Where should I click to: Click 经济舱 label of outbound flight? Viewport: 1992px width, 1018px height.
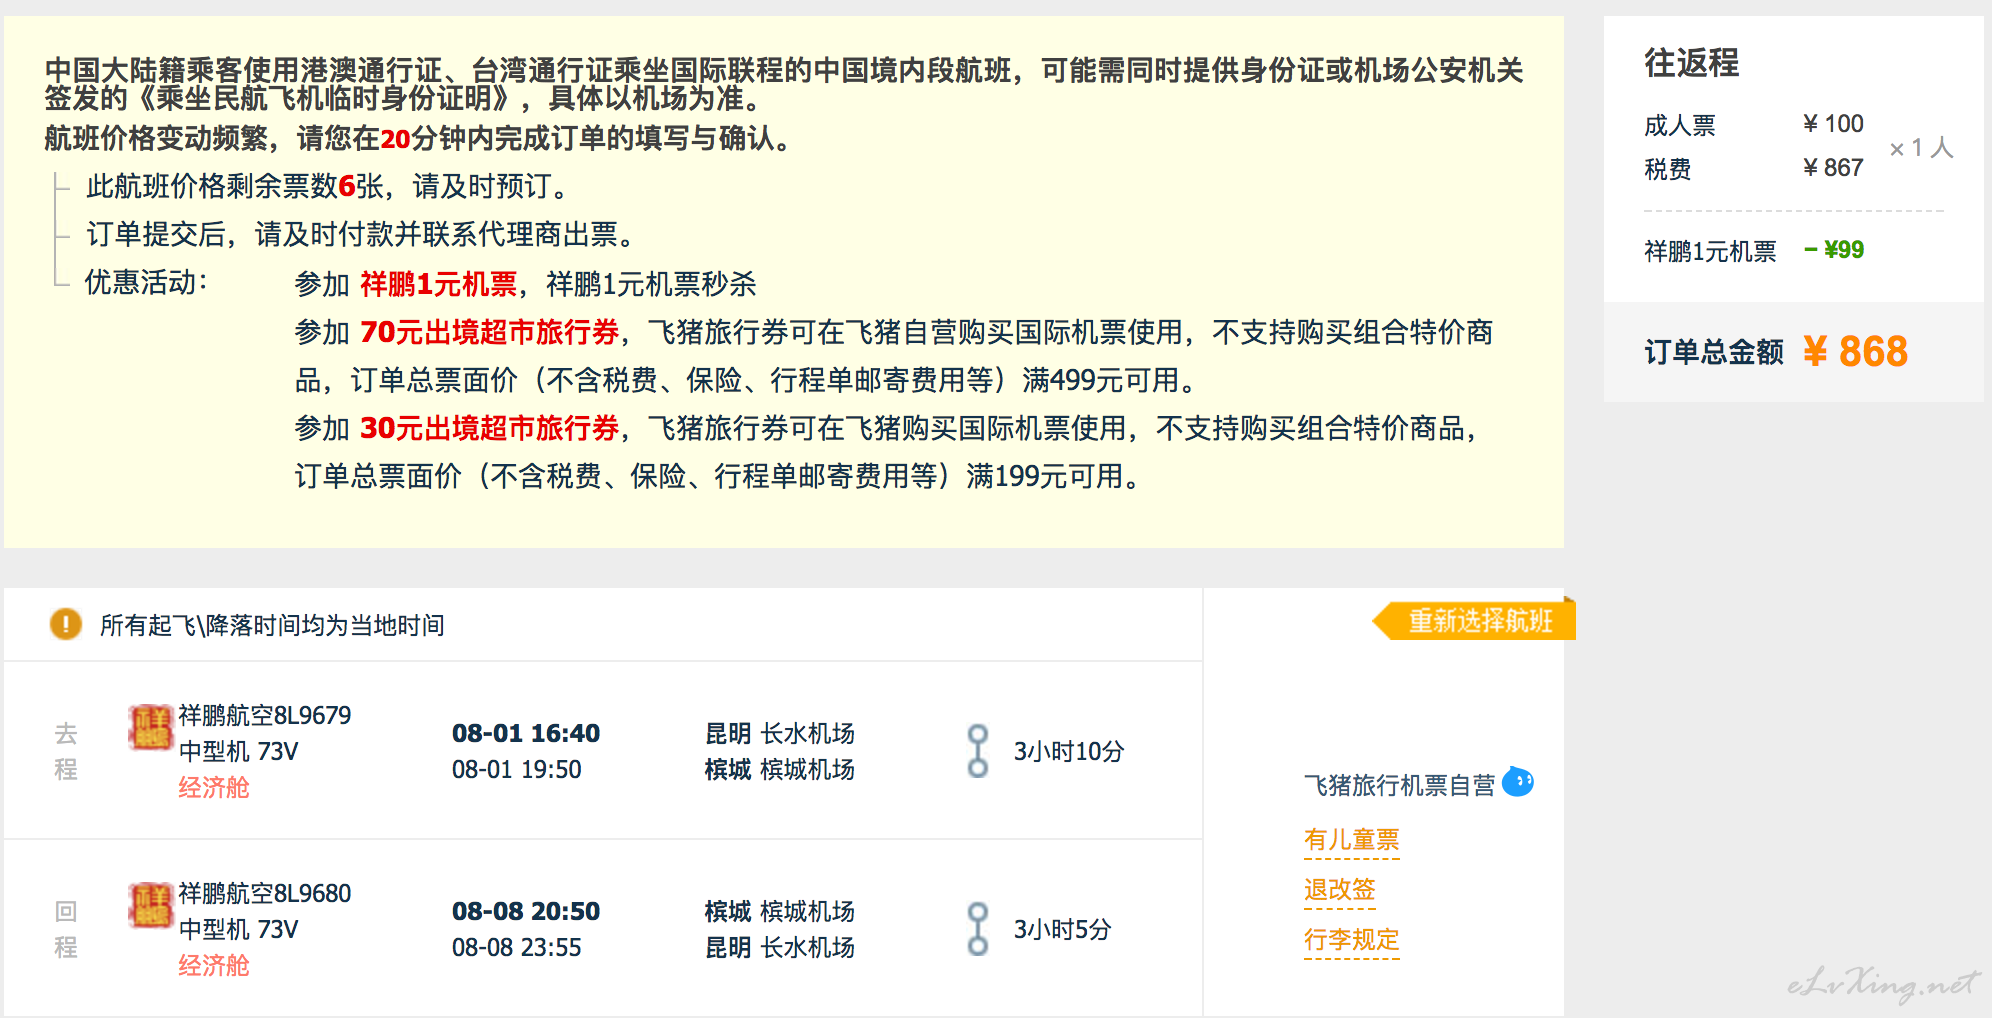tap(214, 787)
